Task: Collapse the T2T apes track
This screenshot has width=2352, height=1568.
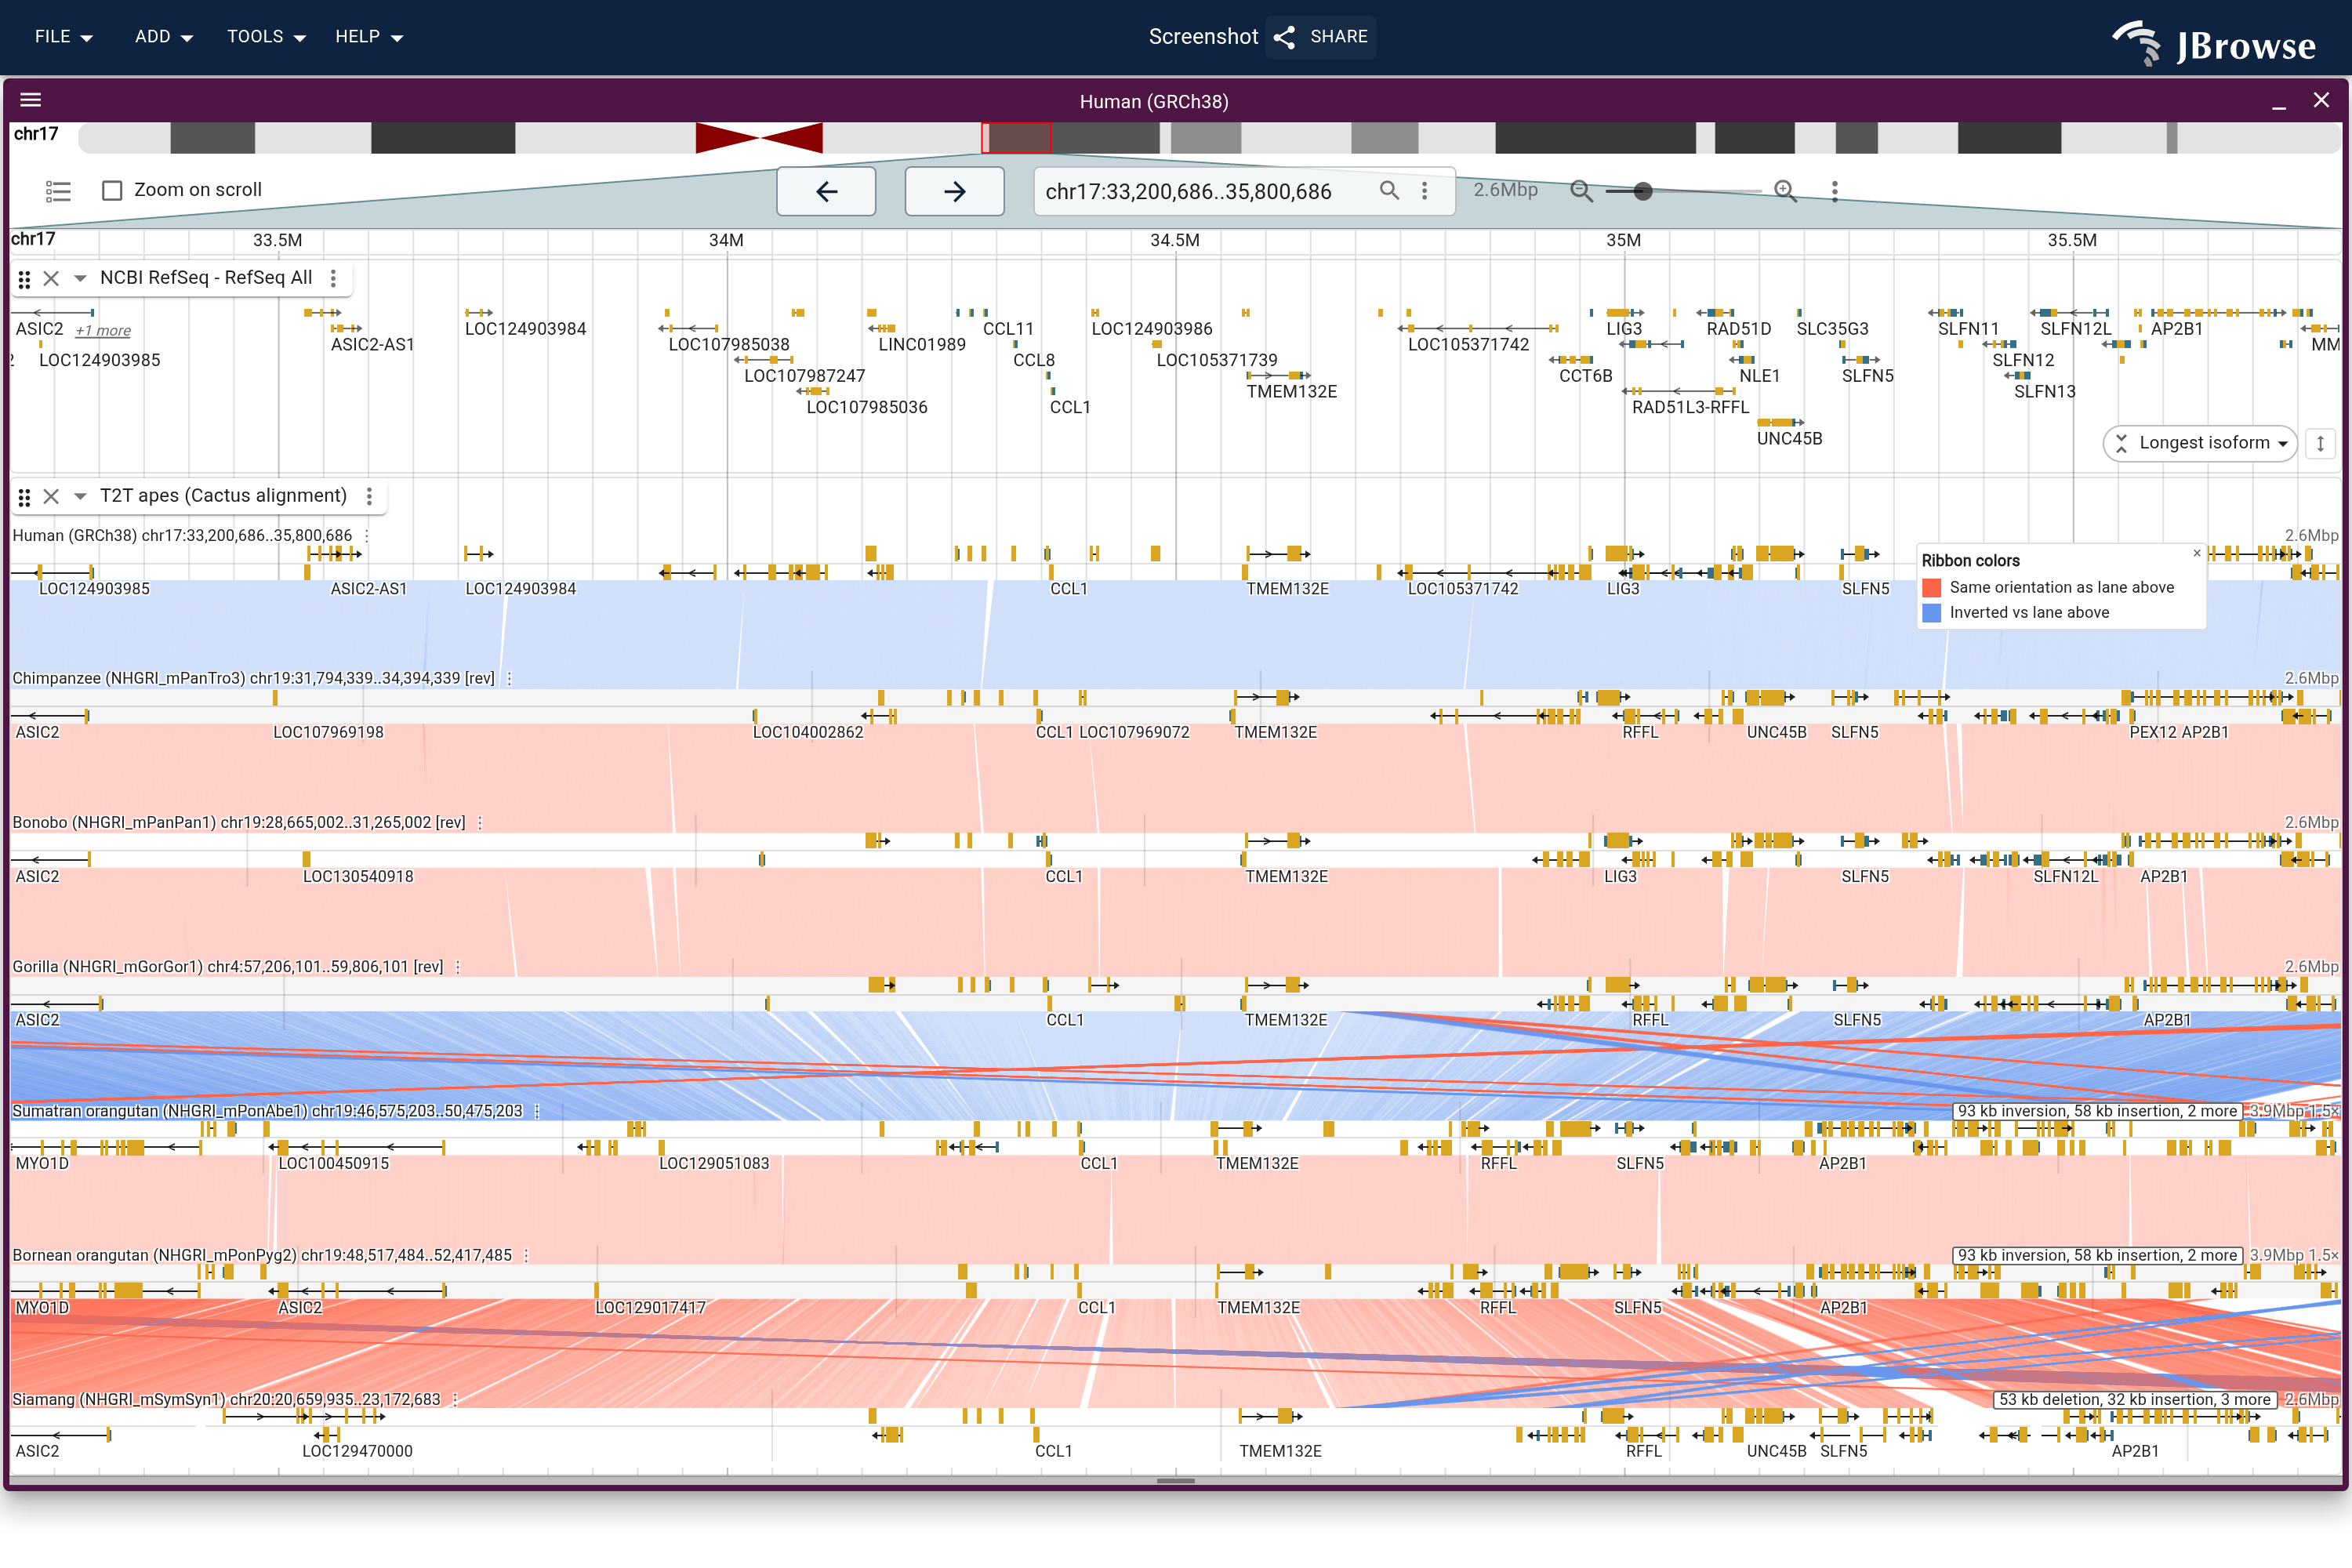Action: point(80,496)
